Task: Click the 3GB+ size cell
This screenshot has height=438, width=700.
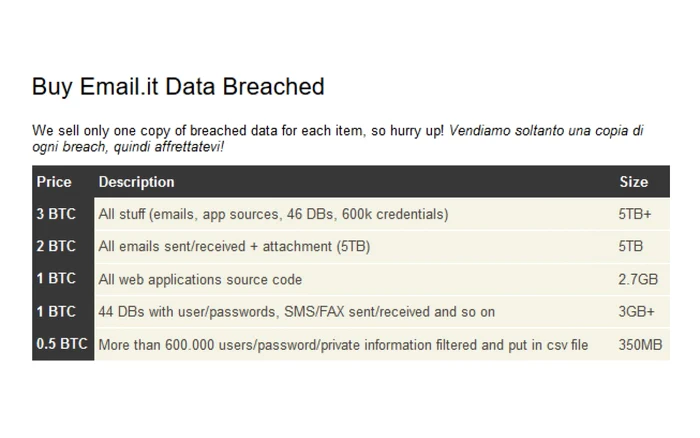Action: point(636,312)
